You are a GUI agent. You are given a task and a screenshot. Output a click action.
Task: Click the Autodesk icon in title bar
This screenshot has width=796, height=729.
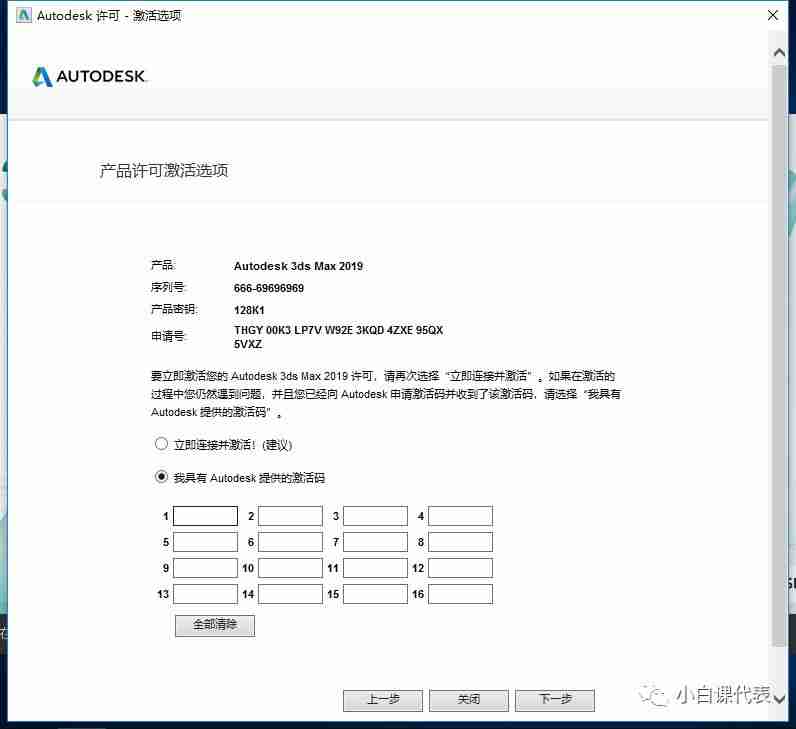[x=24, y=15]
